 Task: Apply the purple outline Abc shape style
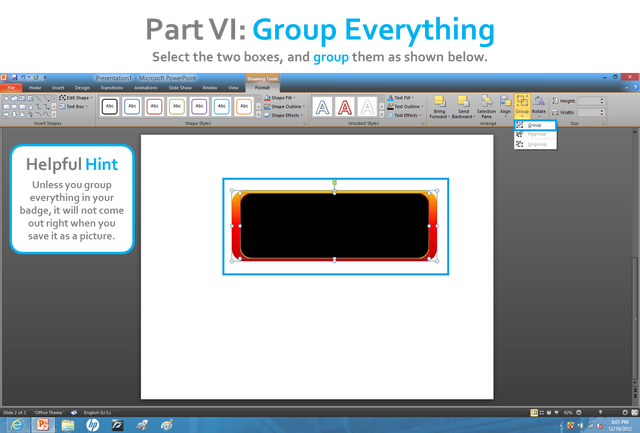[x=199, y=107]
